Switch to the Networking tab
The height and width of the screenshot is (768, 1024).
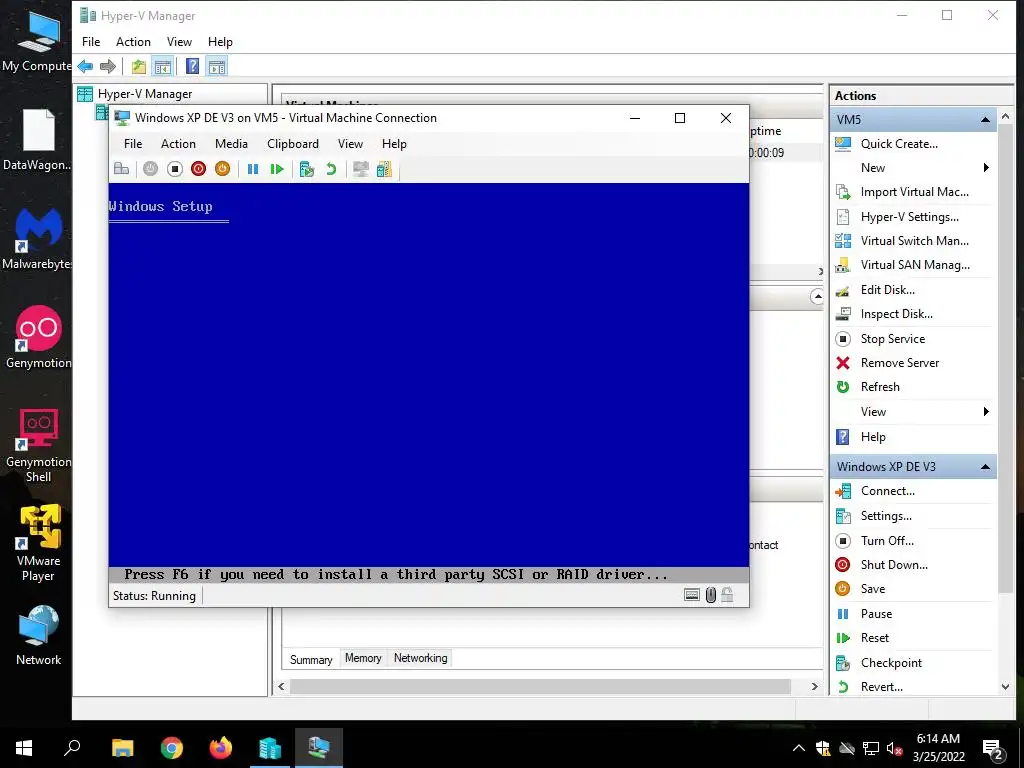[421, 658]
